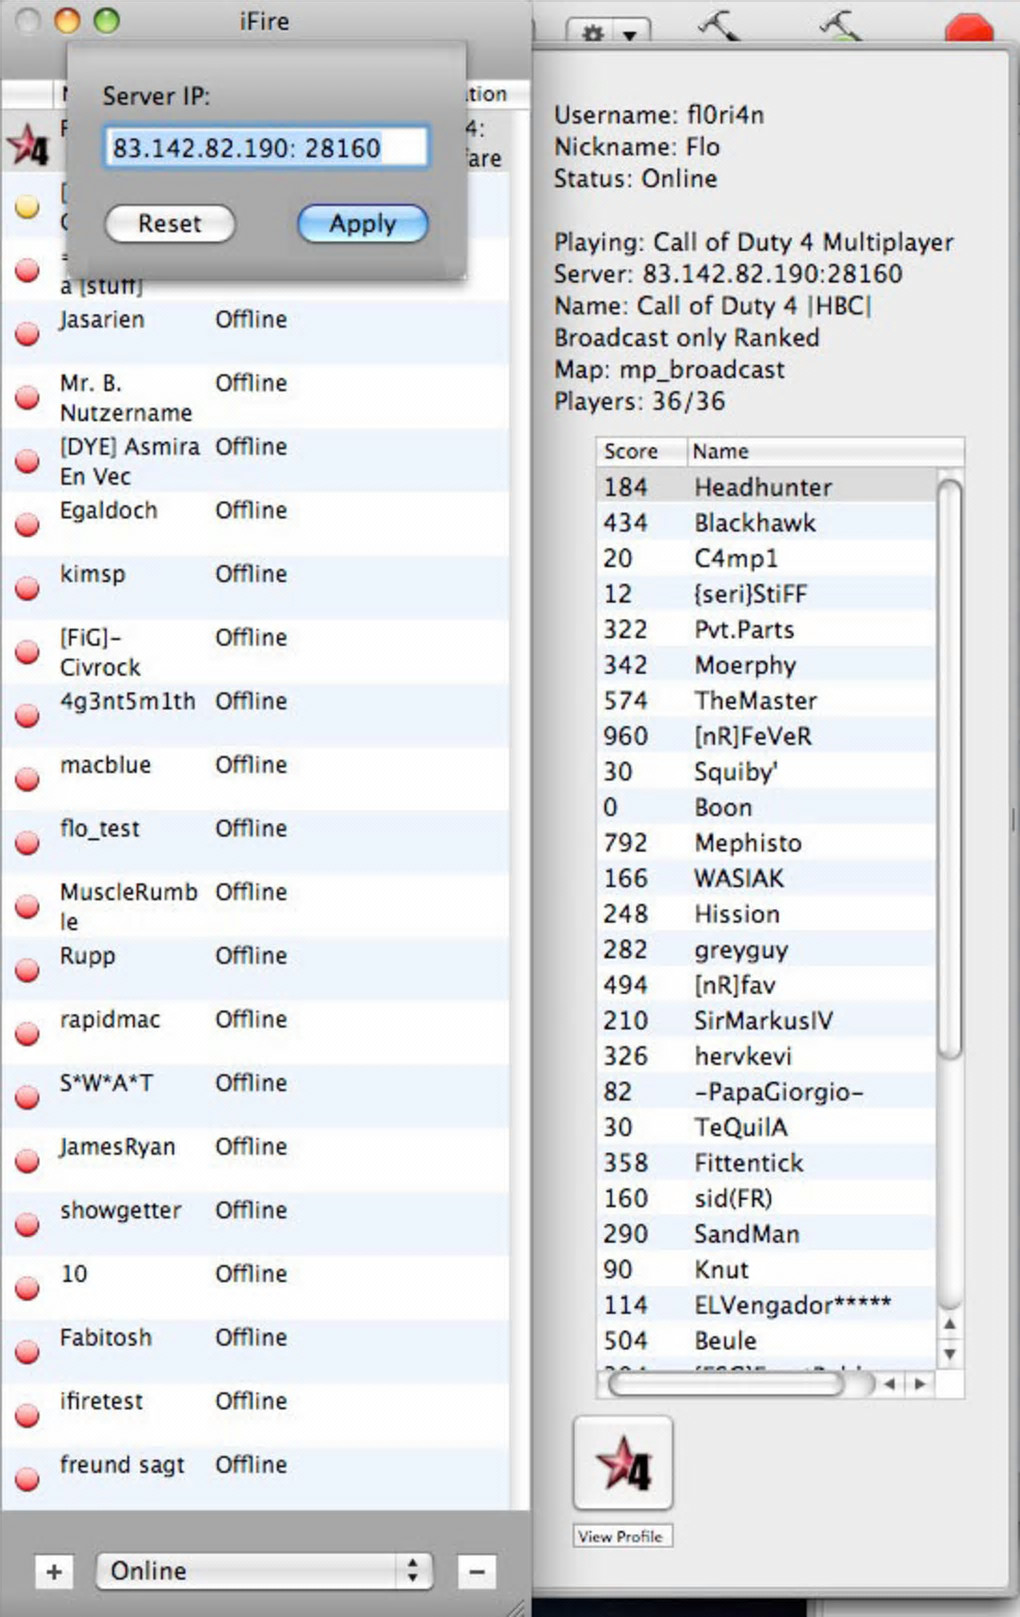1020x1617 pixels.
Task: Select the Beule player row
Action: pos(766,1340)
